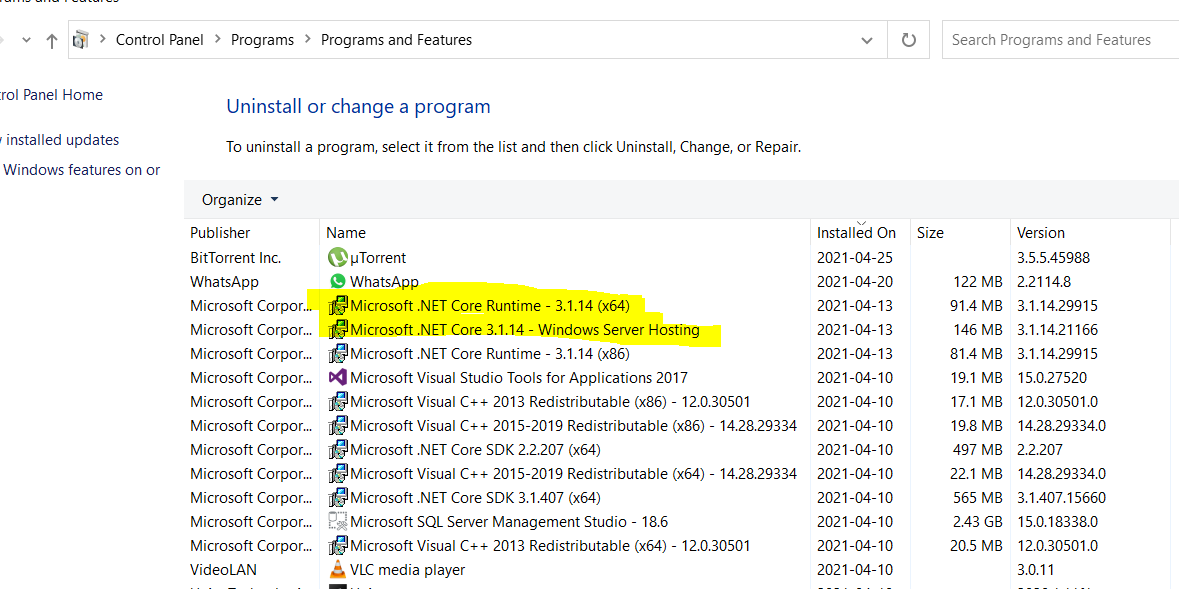Open the Control Panel Home link

(50, 95)
